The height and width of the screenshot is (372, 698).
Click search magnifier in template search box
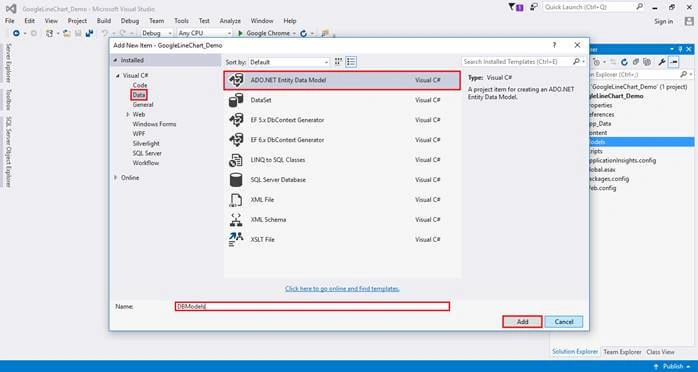tap(576, 61)
